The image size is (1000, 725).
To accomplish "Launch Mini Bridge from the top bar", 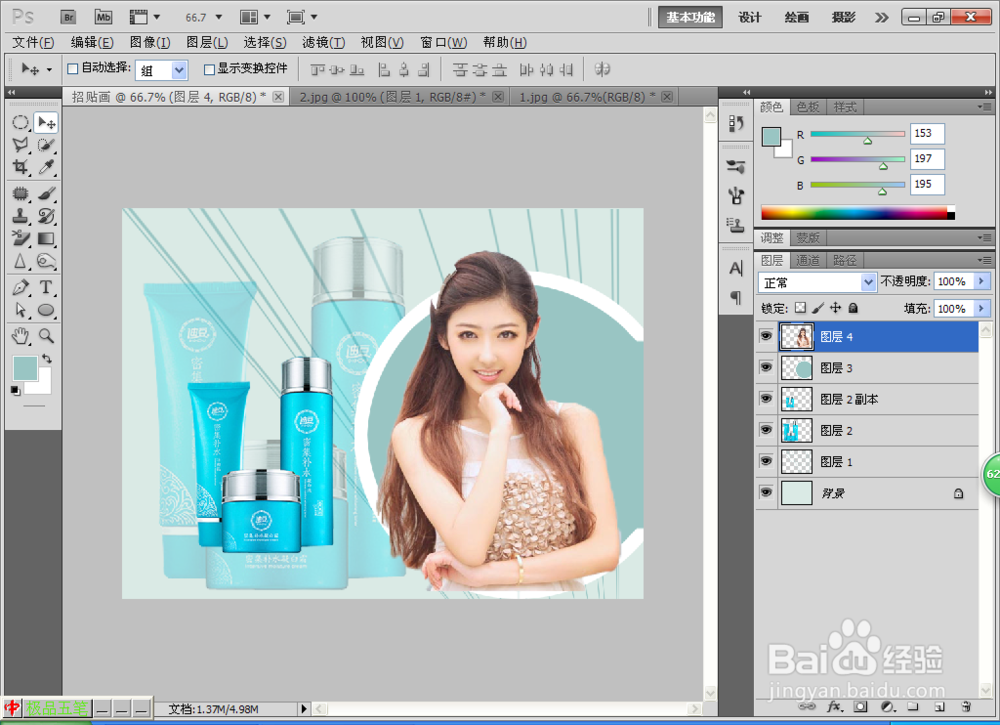I will tap(103, 17).
